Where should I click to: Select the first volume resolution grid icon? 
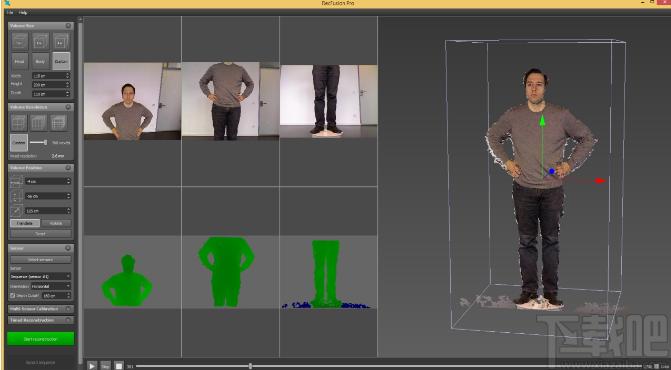click(20, 123)
